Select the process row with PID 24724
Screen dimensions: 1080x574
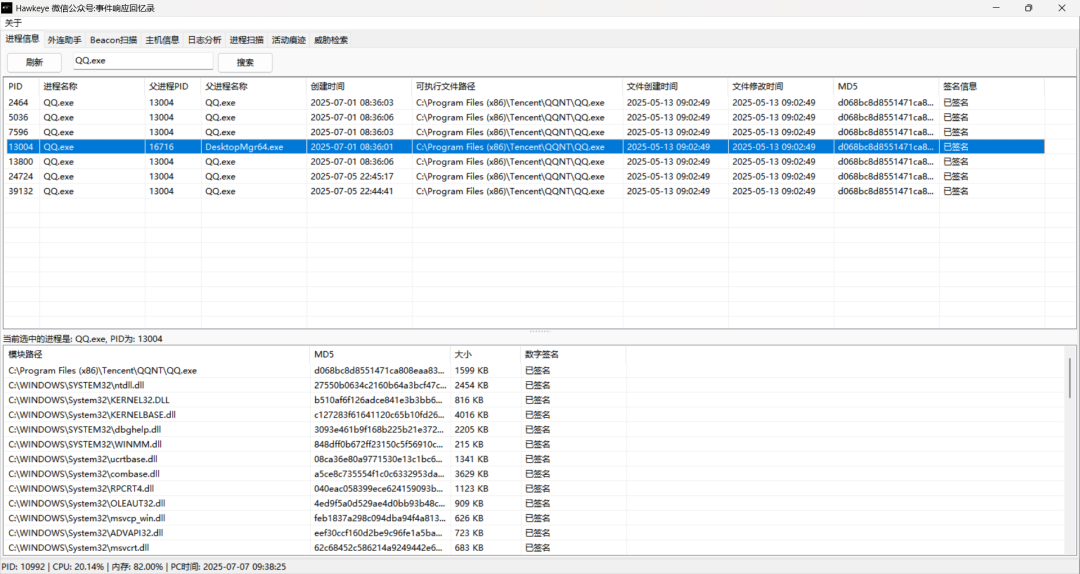pos(525,176)
